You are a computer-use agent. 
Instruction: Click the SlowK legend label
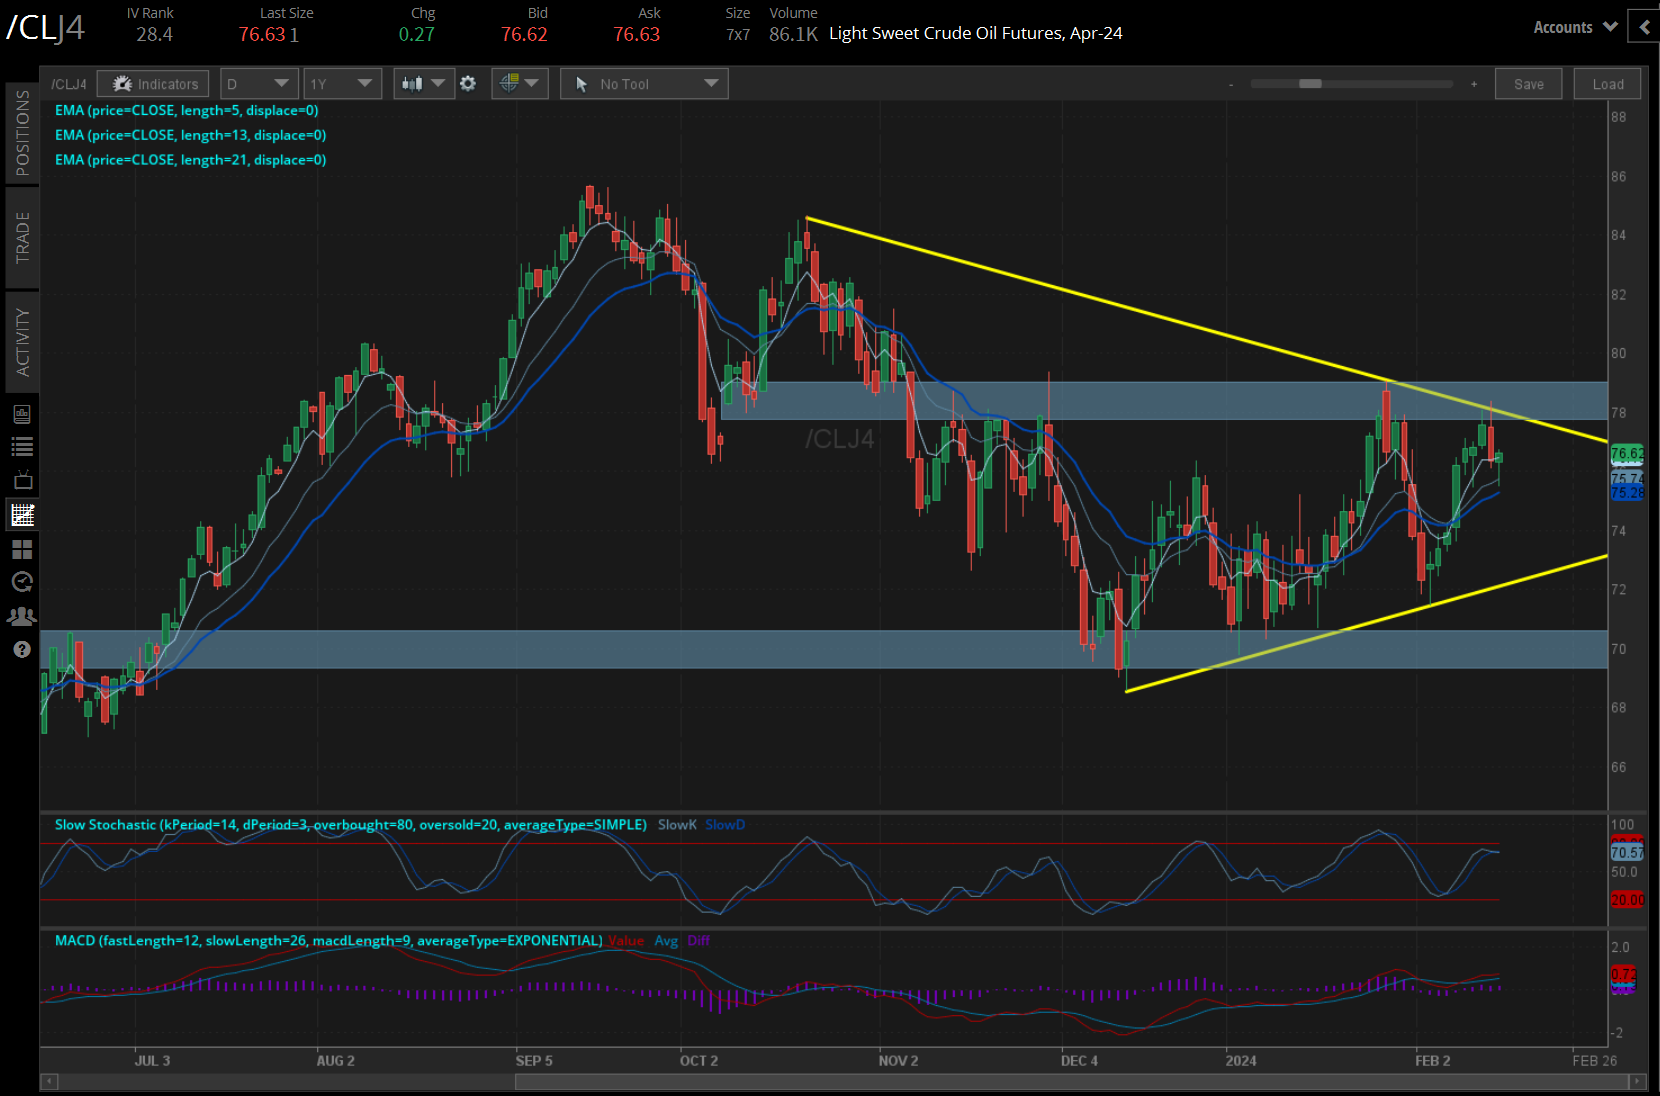coord(677,825)
